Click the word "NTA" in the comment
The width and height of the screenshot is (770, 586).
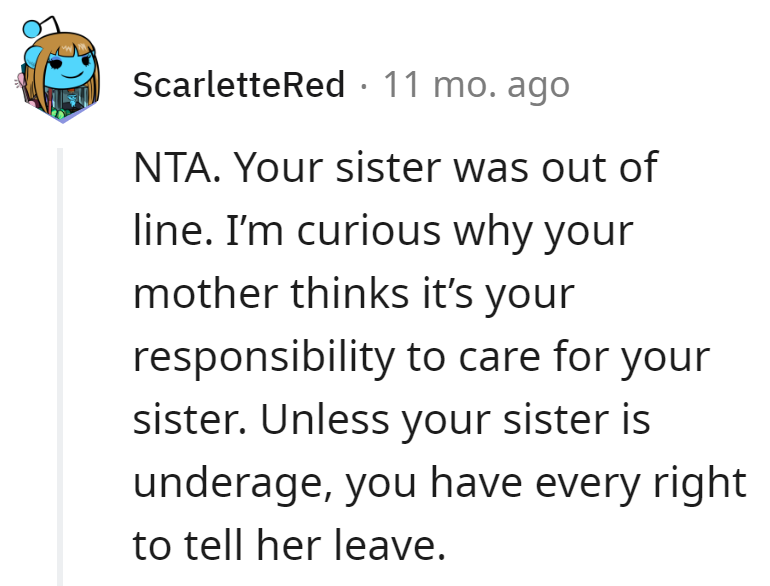pyautogui.click(x=173, y=168)
